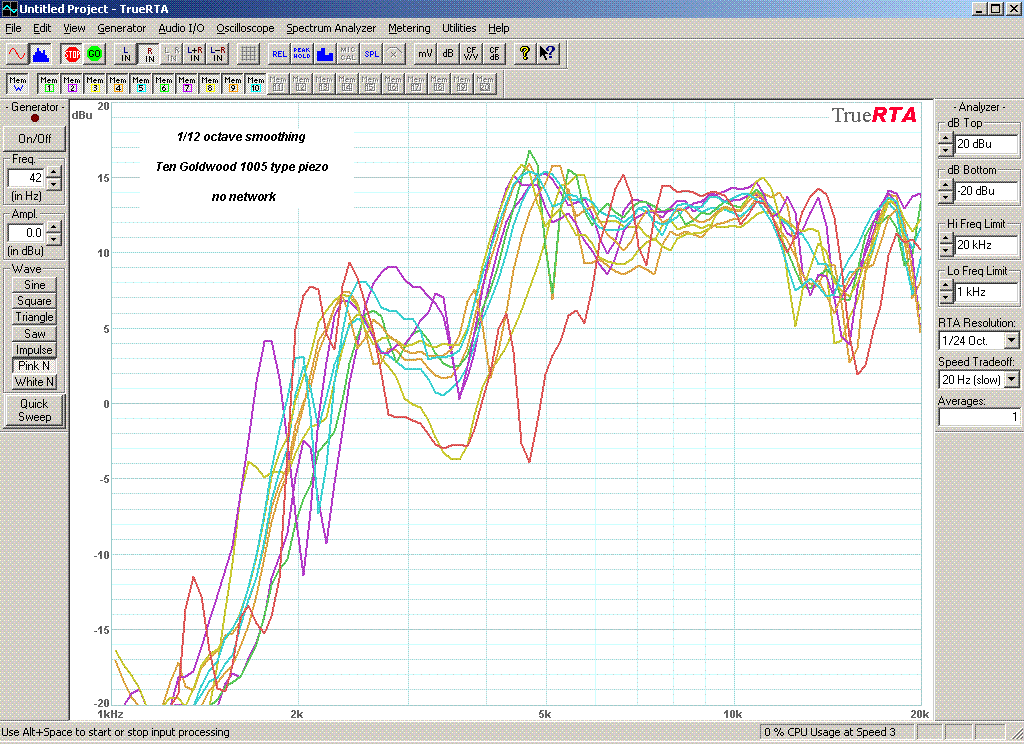Screen dimensions: 1024x744
Task: Open the Spectrum Analyzer menu
Action: 331,28
